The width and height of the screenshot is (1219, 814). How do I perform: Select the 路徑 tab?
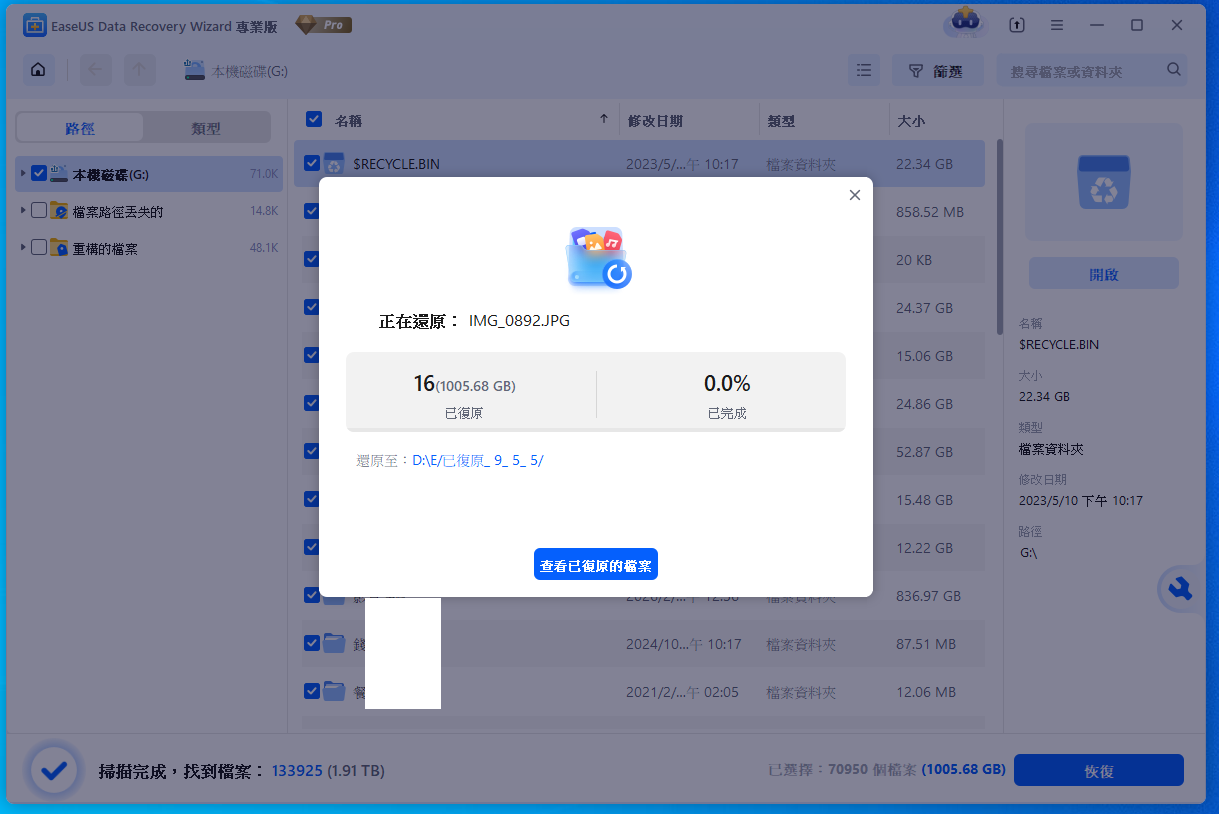(78, 127)
